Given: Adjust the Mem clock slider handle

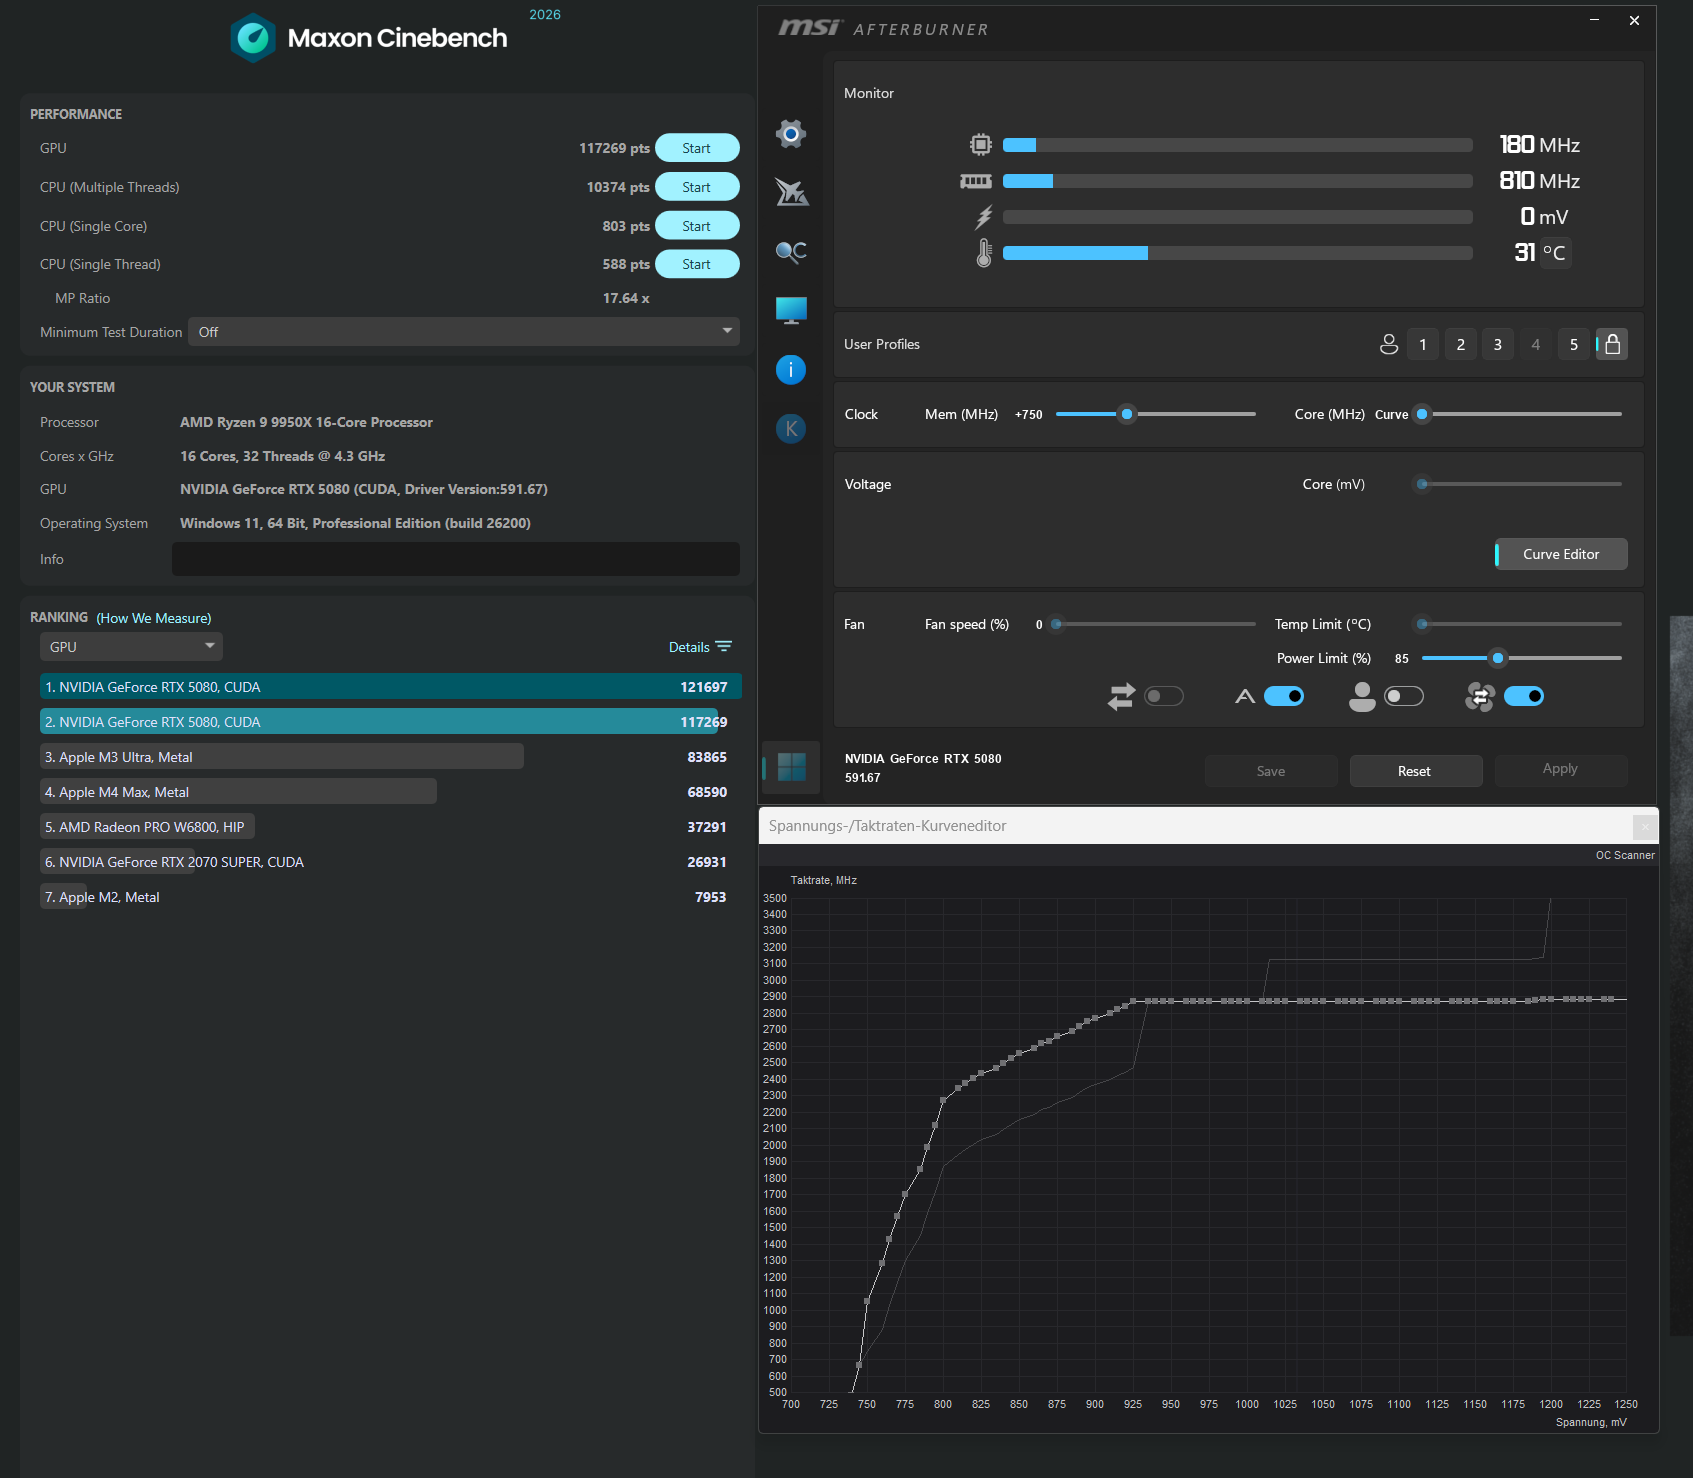Looking at the screenshot, I should tap(1127, 414).
